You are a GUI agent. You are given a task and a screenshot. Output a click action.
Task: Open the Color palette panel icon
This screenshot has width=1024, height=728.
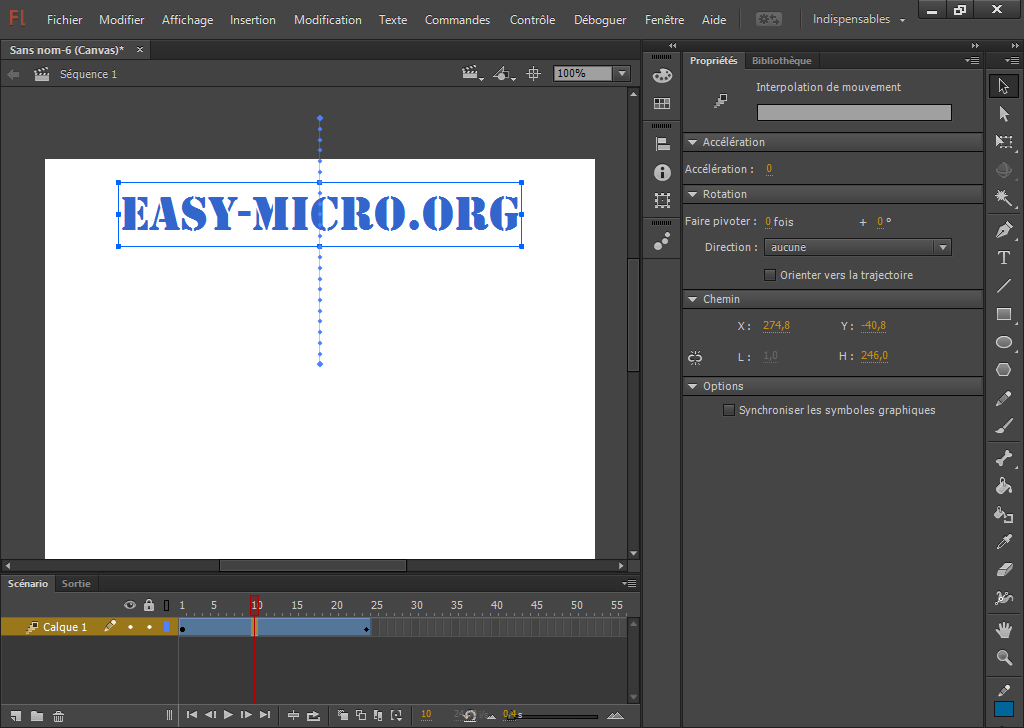click(662, 75)
